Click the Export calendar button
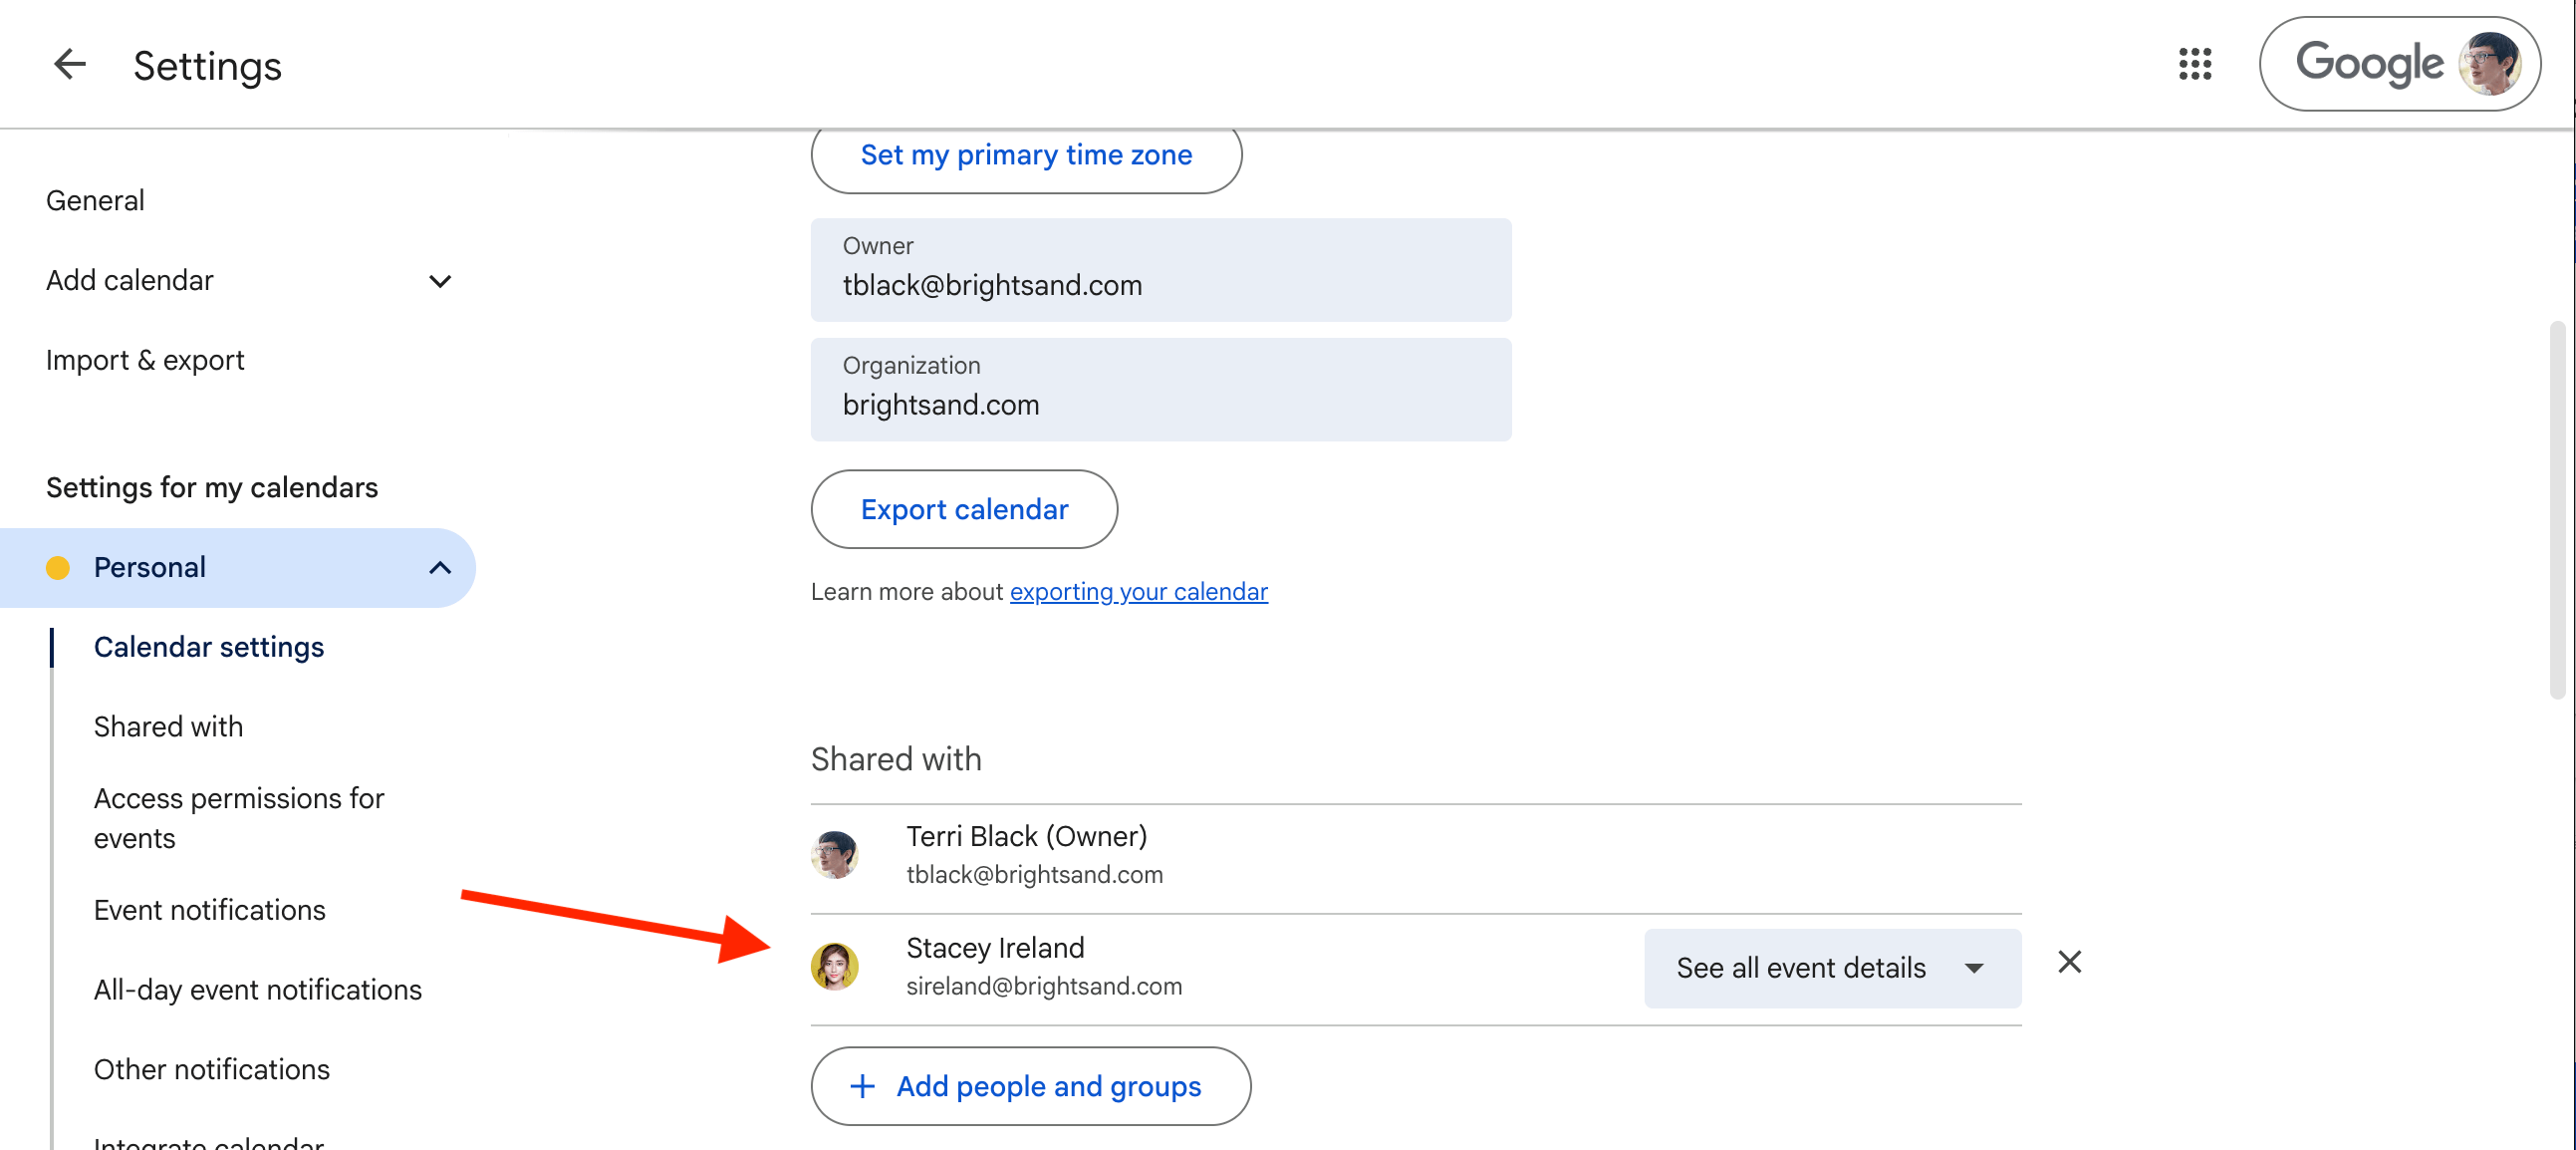Screen dimensions: 2576x1150 click(x=964, y=510)
